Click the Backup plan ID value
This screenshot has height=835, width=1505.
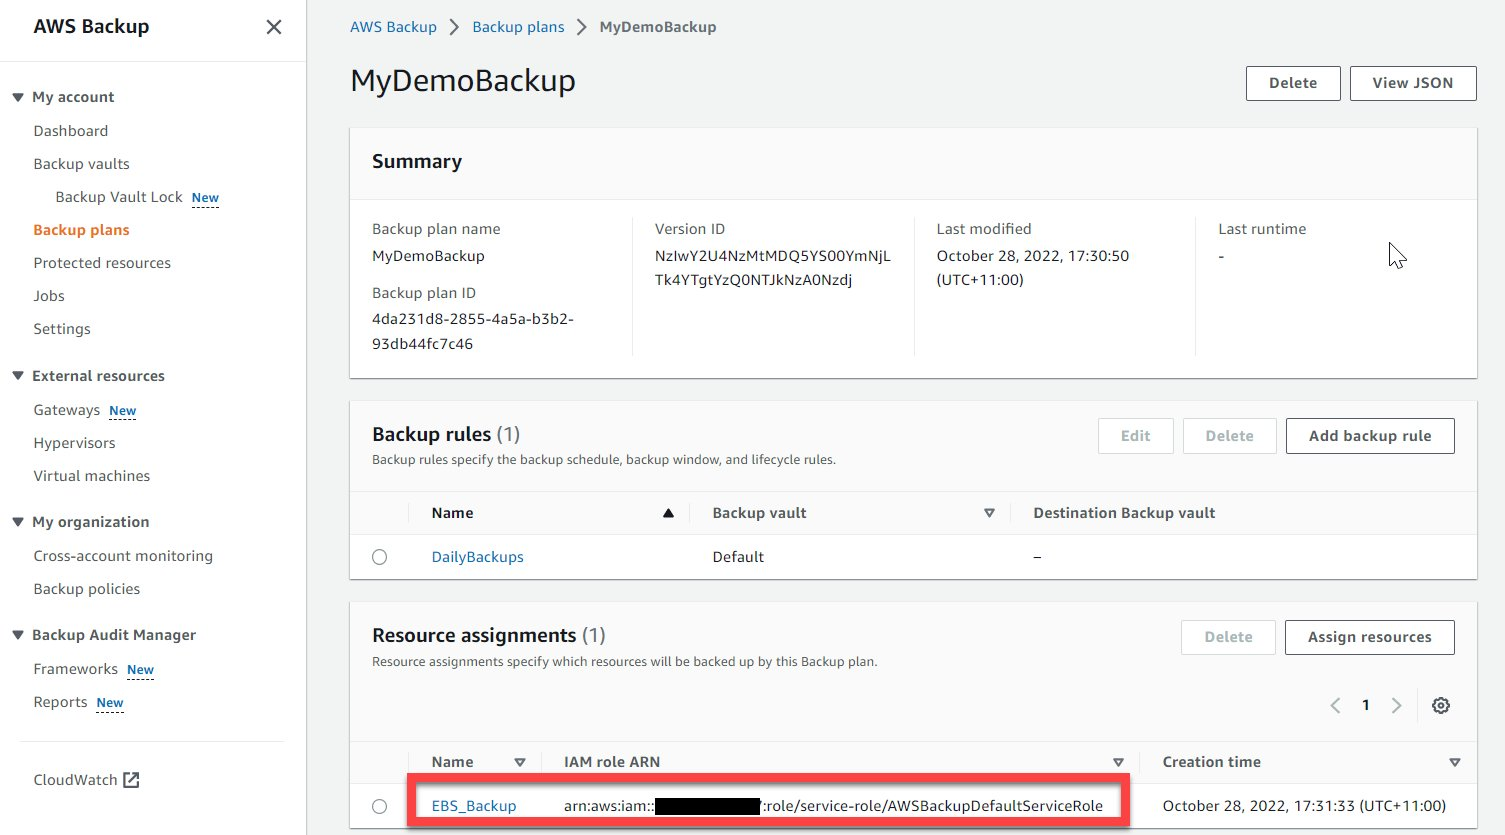point(473,331)
